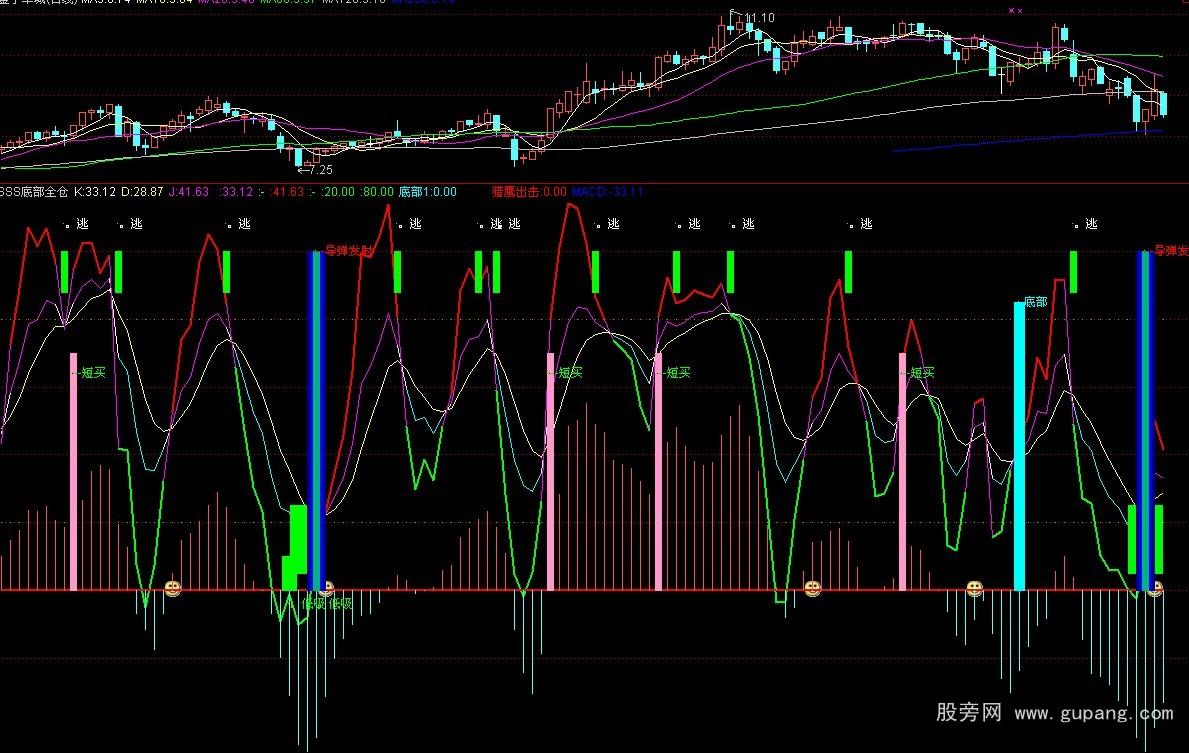Click the rightmost 逃 sell signal marker
The height and width of the screenshot is (753, 1189).
(x=1091, y=224)
